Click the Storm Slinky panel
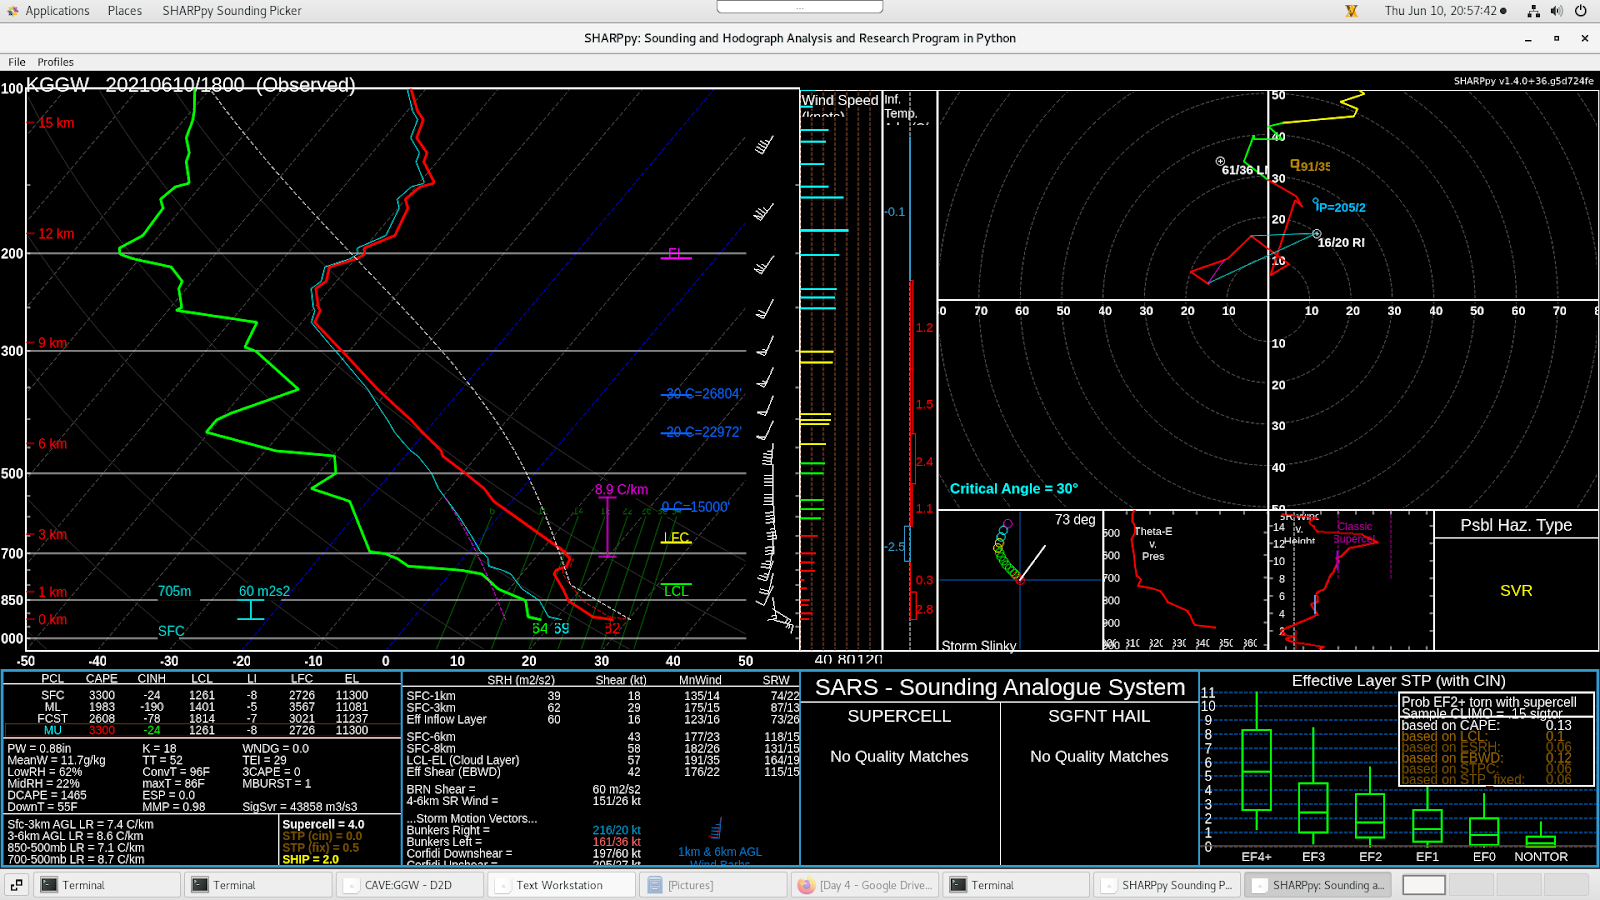1600x900 pixels. [x=1019, y=581]
